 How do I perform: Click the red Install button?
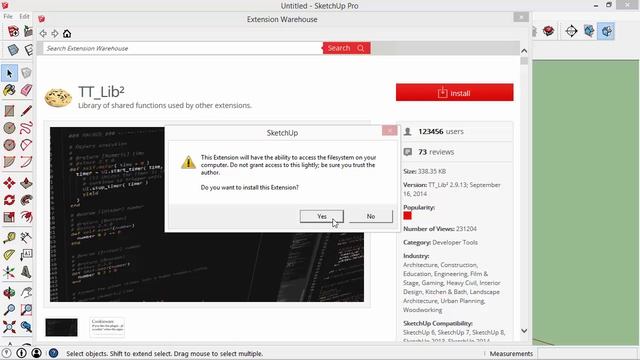[x=455, y=93]
